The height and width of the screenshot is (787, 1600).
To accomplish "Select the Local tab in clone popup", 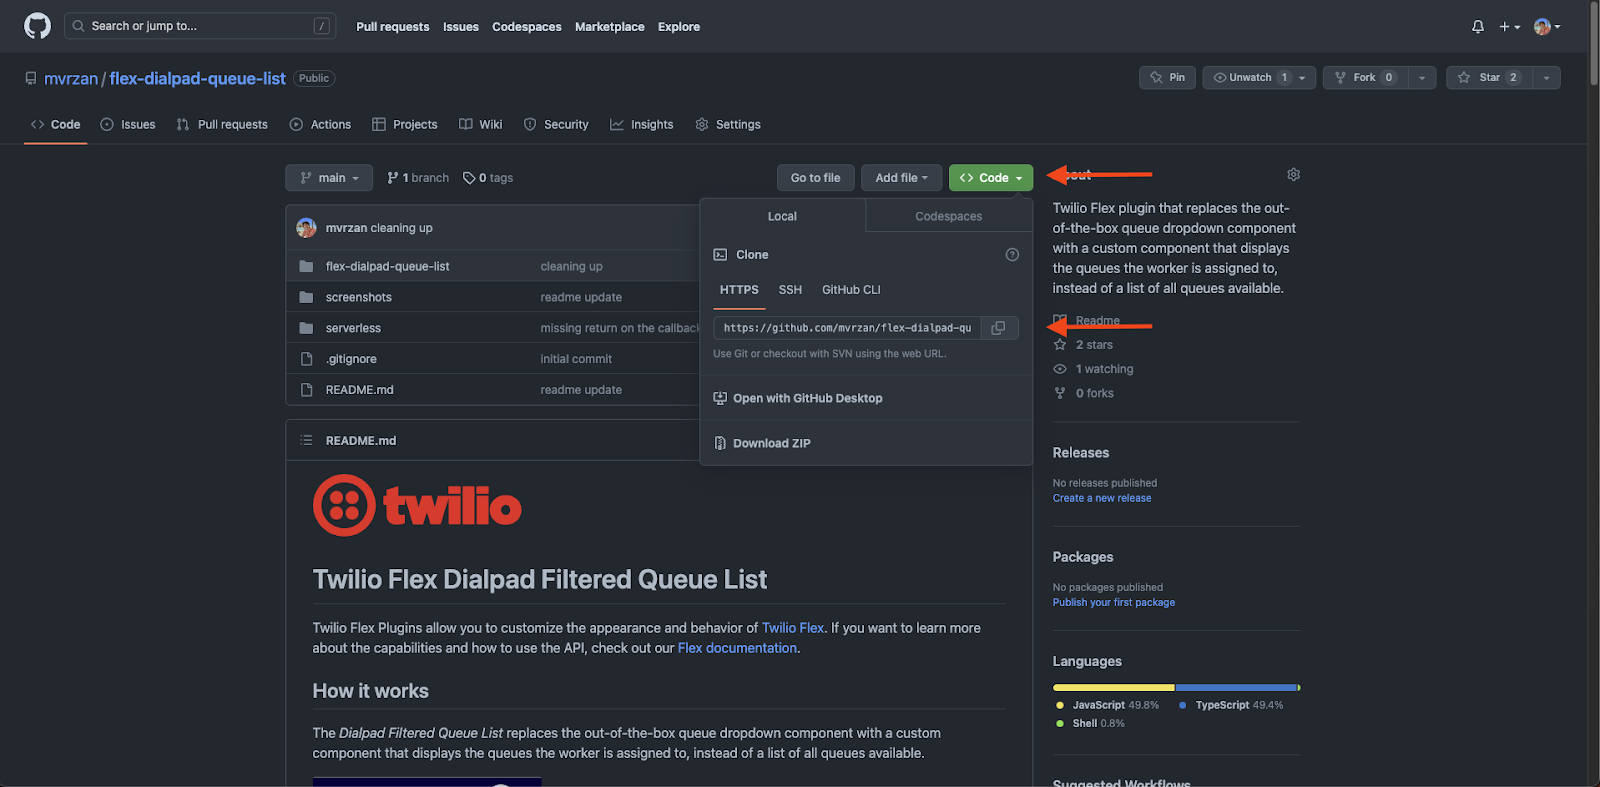I will (782, 216).
